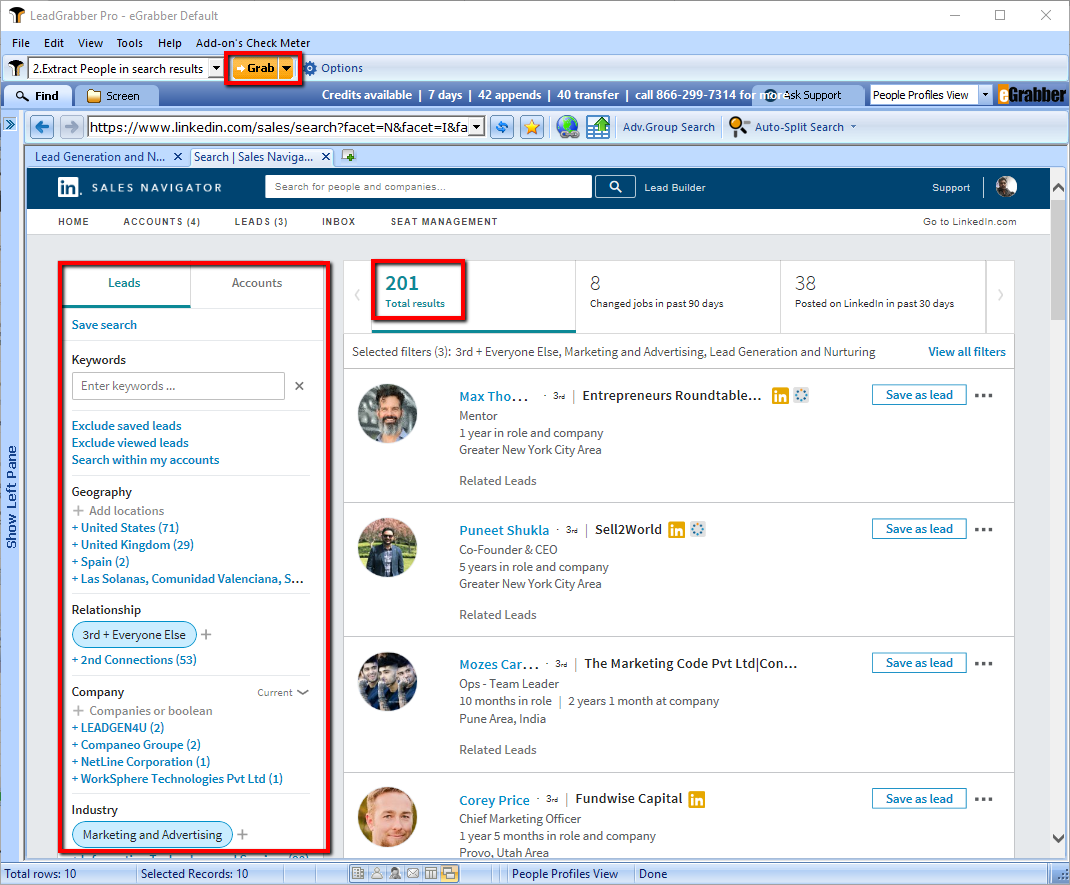Viewport: 1070px width, 885px height.
Task: Open the user profile avatar menu
Action: [1007, 186]
